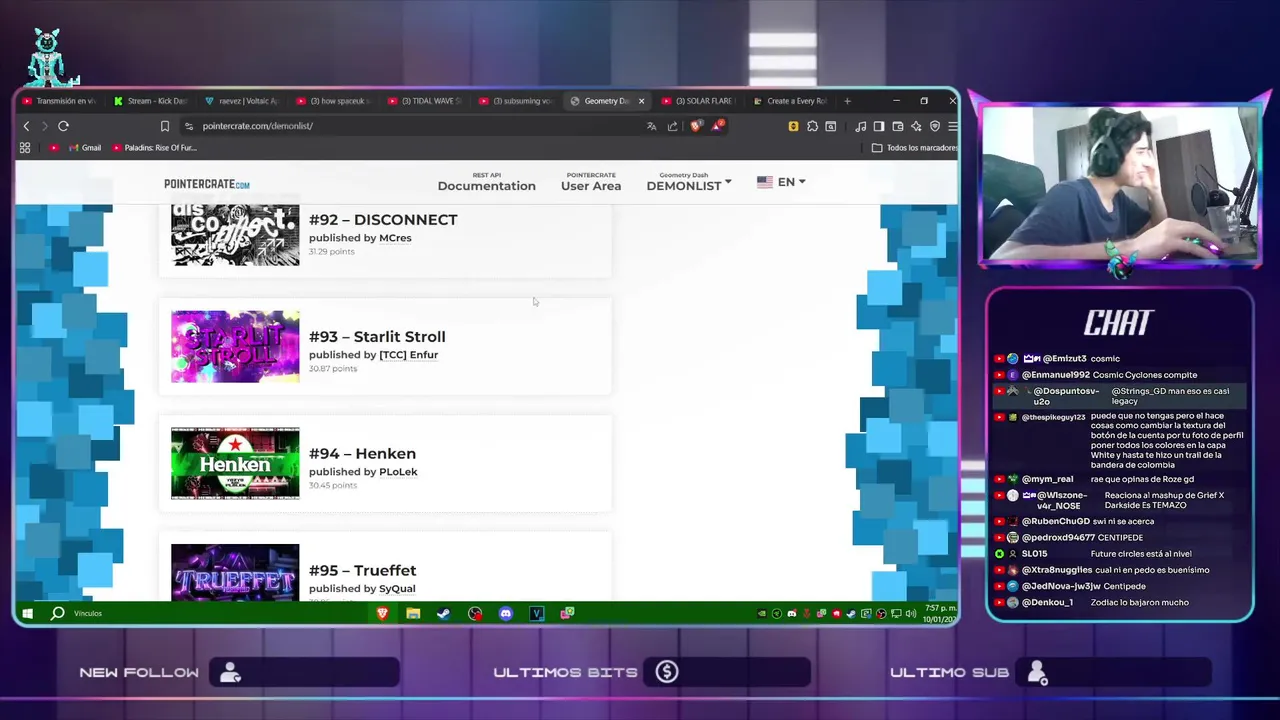Click publisher name MCres
The height and width of the screenshot is (720, 1280).
pyautogui.click(x=395, y=238)
